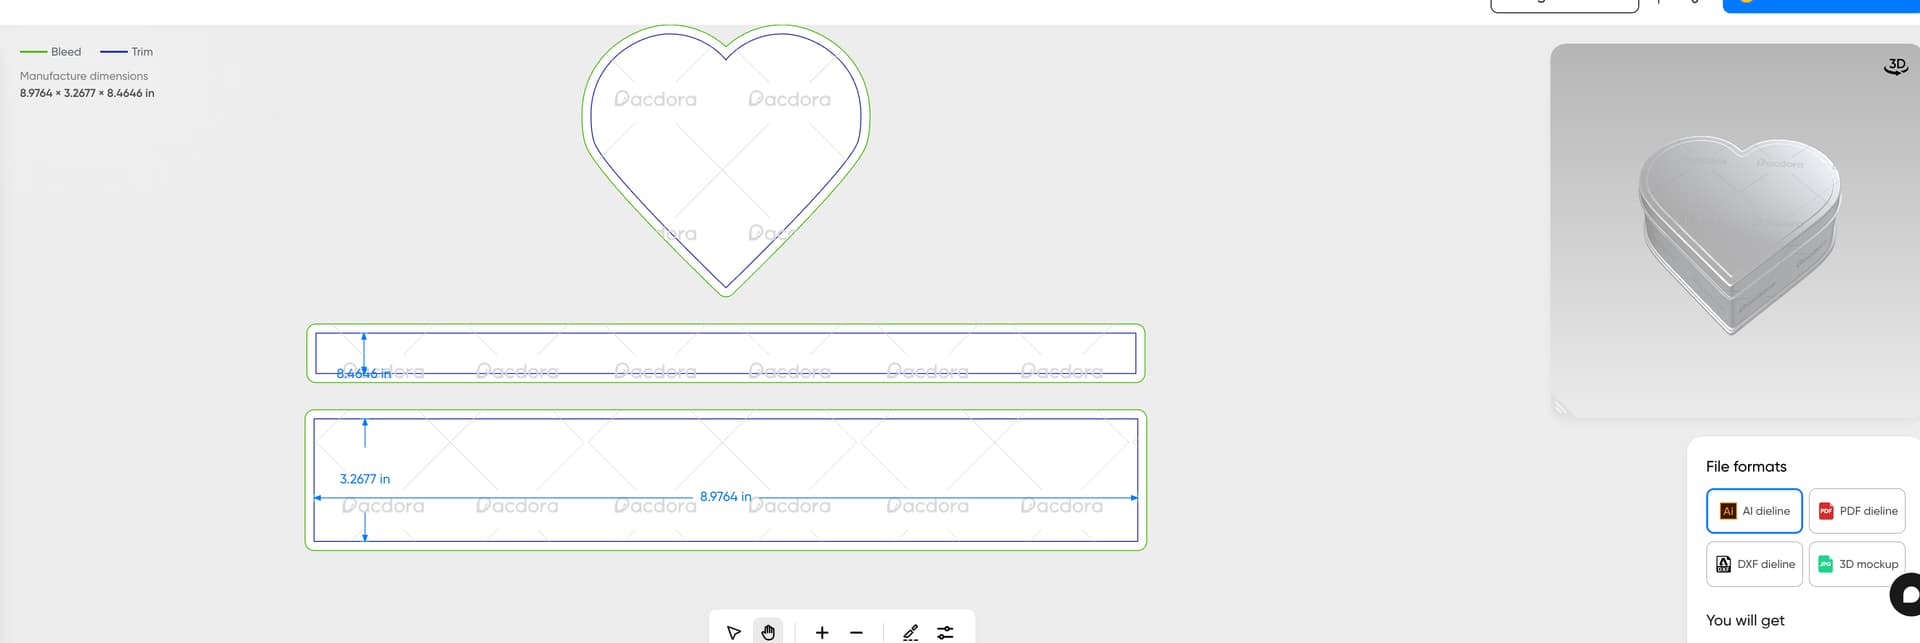Zoom in with the plus icon
This screenshot has width=1920, height=643.
[822, 632]
